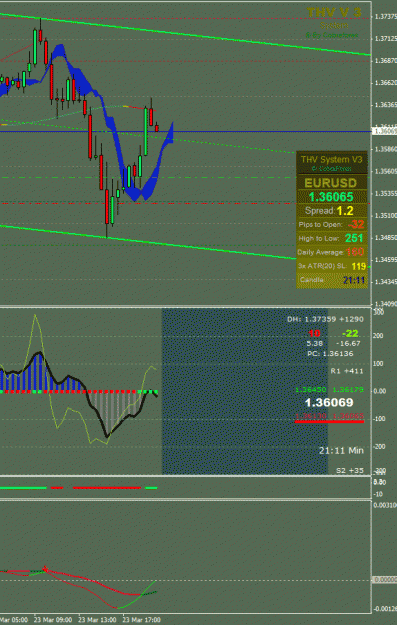397x625 pixels.
Task: Click the 1.34850 price scale label
Action: point(386,238)
